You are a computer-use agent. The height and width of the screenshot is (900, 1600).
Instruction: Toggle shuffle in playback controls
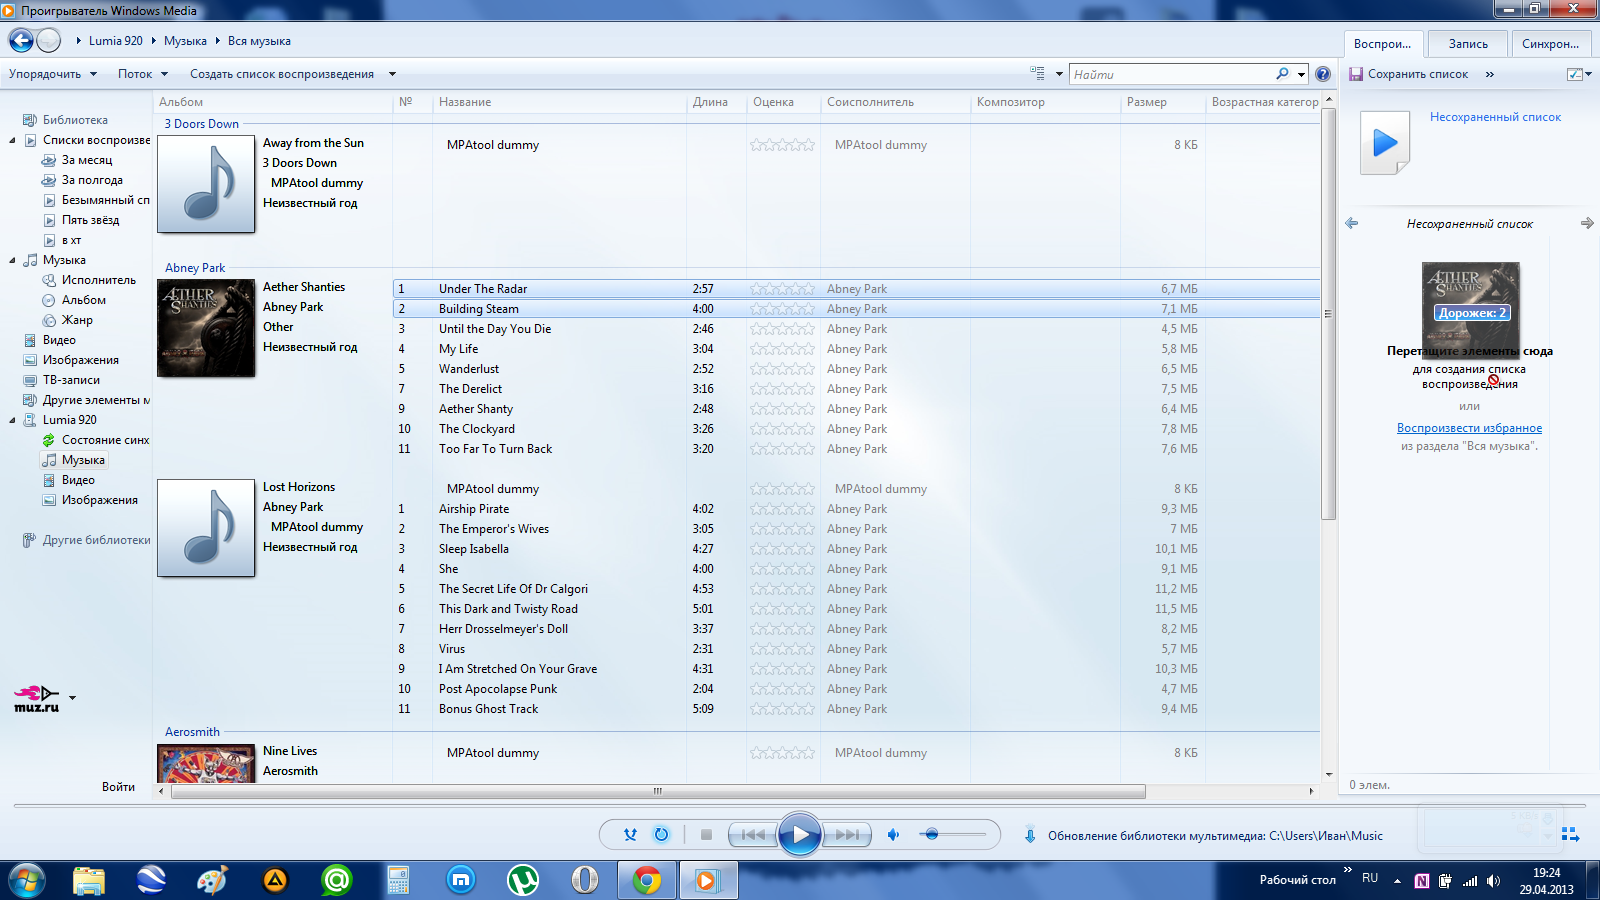[x=630, y=834]
